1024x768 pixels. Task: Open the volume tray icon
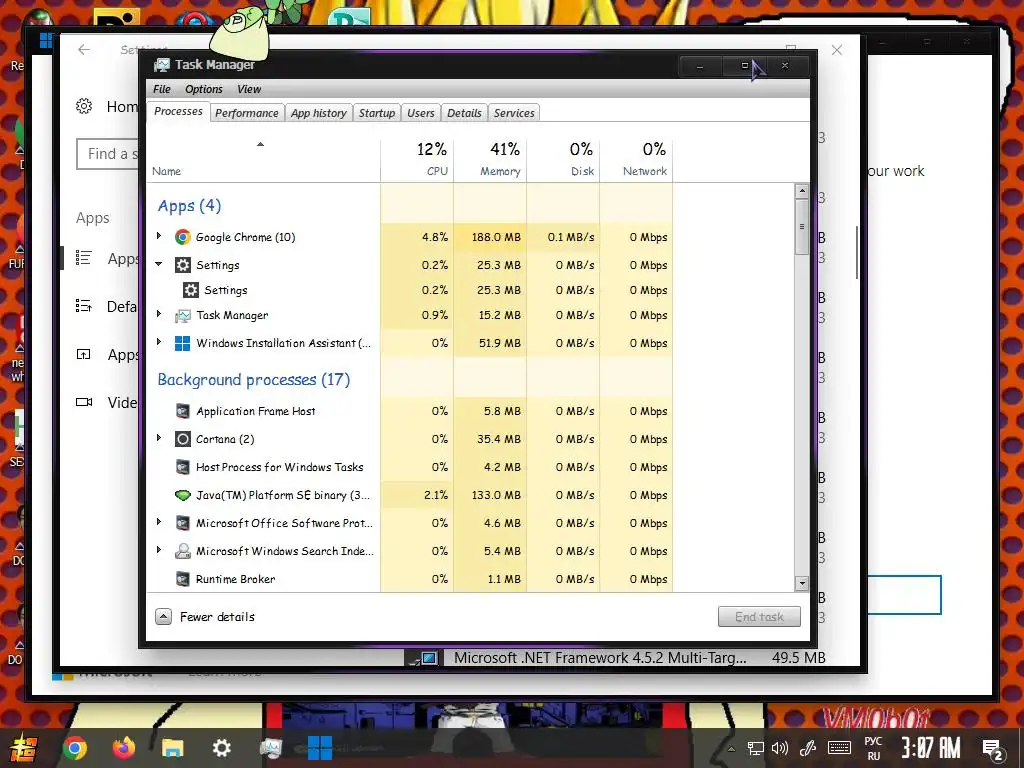[x=780, y=748]
